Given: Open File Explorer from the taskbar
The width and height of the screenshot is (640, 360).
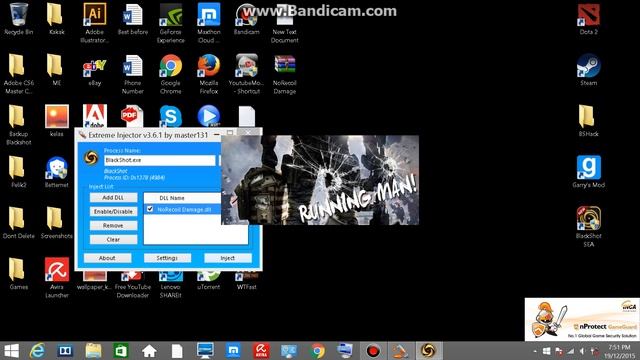Looking at the screenshot, I should click(93, 351).
